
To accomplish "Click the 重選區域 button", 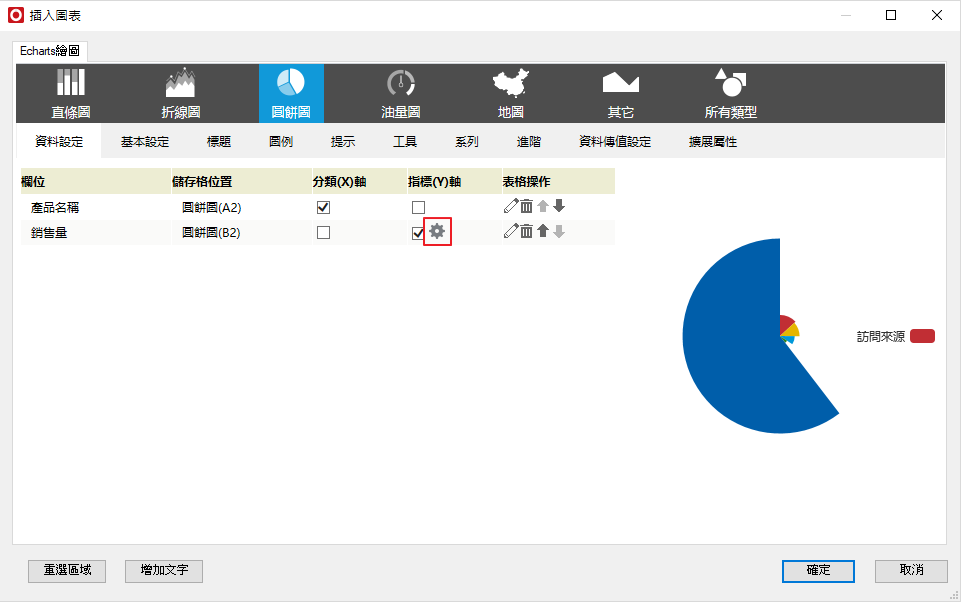I will click(x=67, y=570).
